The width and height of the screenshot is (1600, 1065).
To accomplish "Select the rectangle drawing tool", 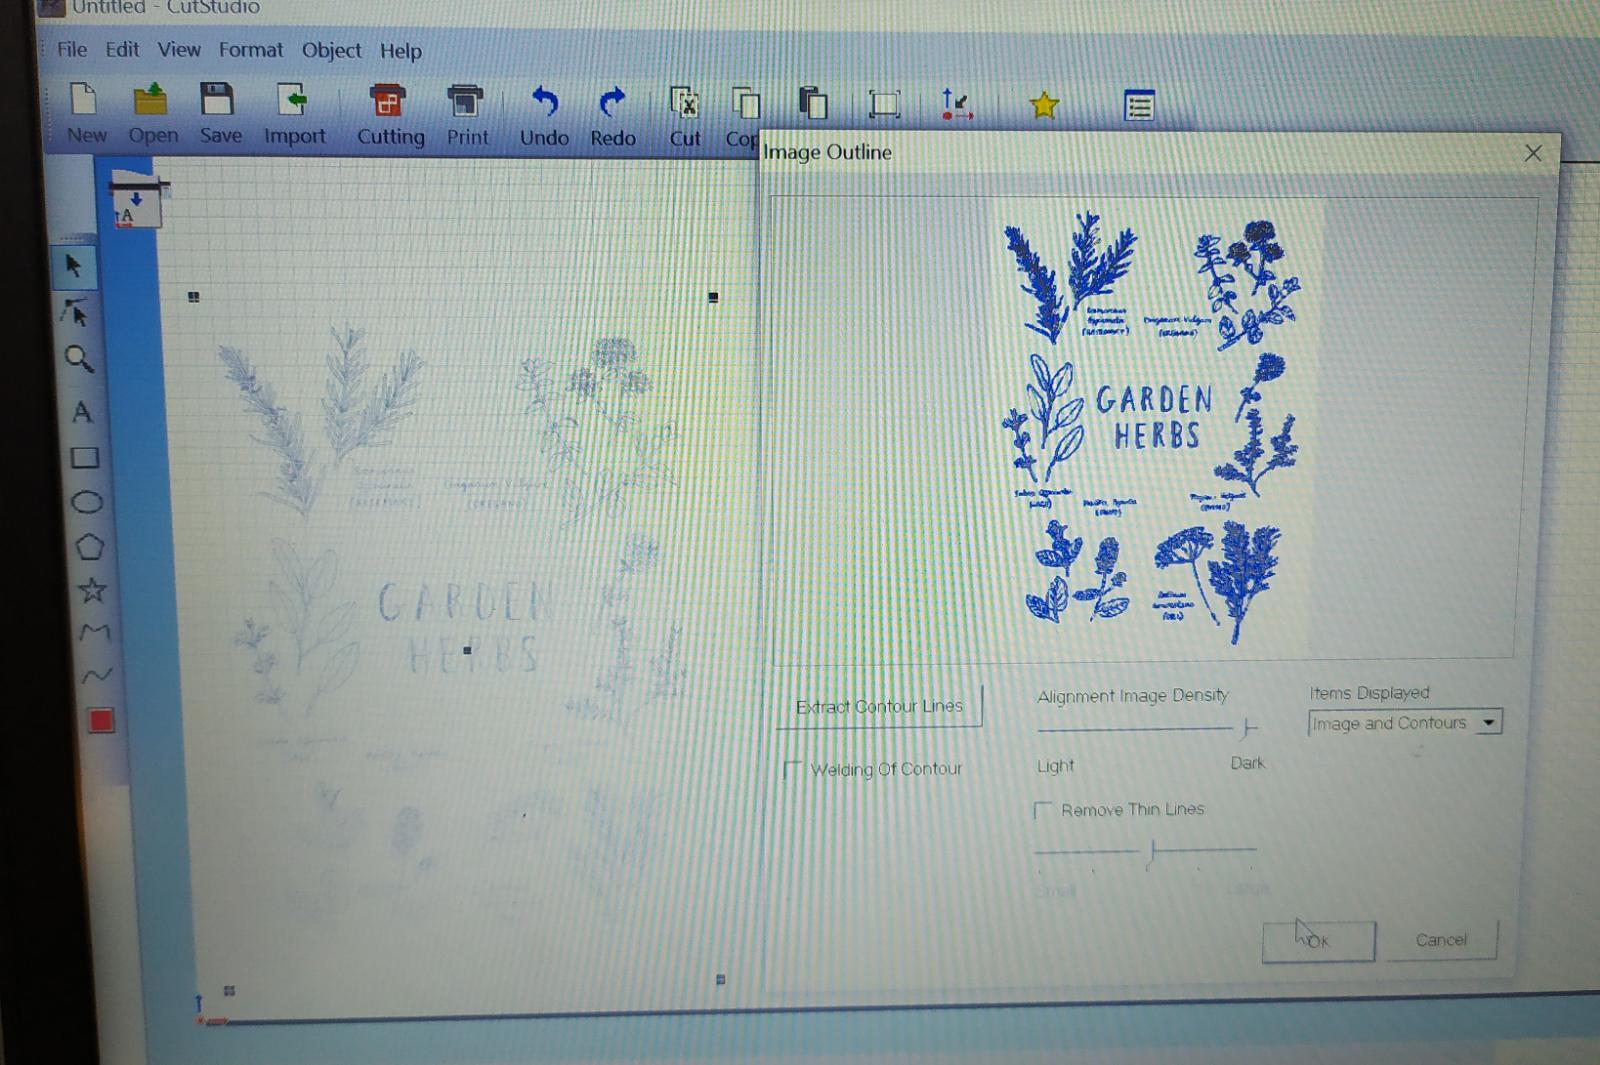I will coord(85,458).
